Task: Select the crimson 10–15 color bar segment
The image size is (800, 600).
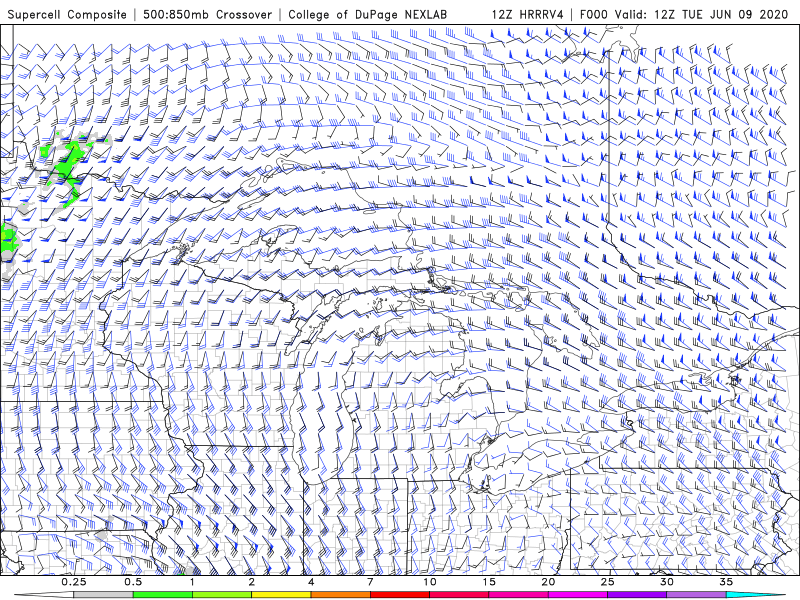Action: 459,595
